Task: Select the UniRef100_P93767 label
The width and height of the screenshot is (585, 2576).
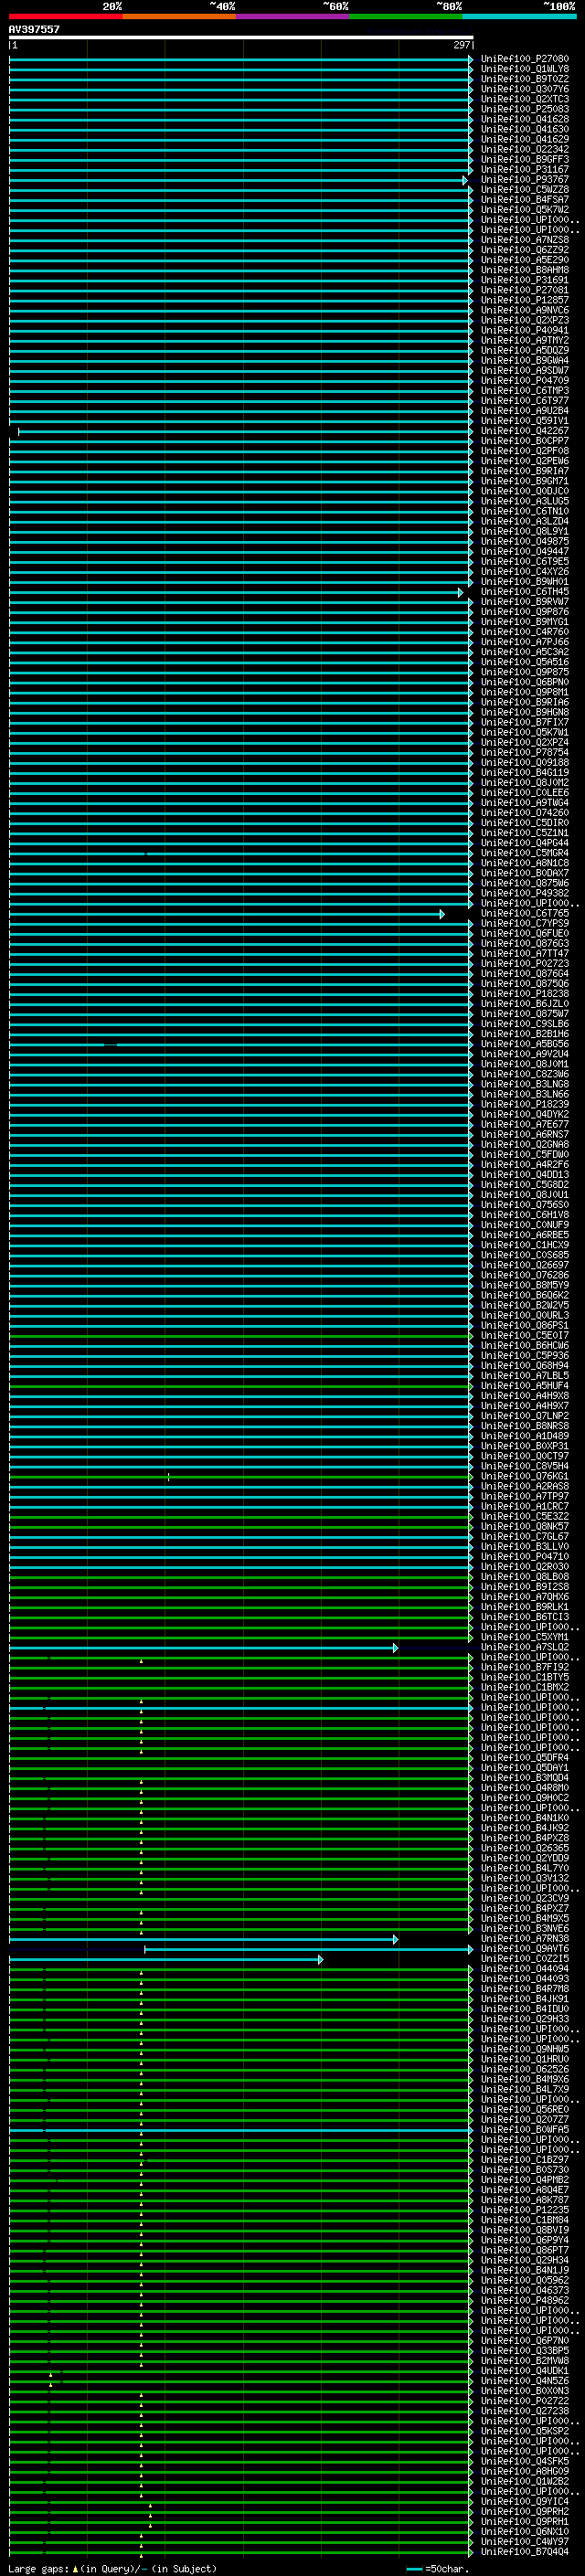Action: [525, 180]
